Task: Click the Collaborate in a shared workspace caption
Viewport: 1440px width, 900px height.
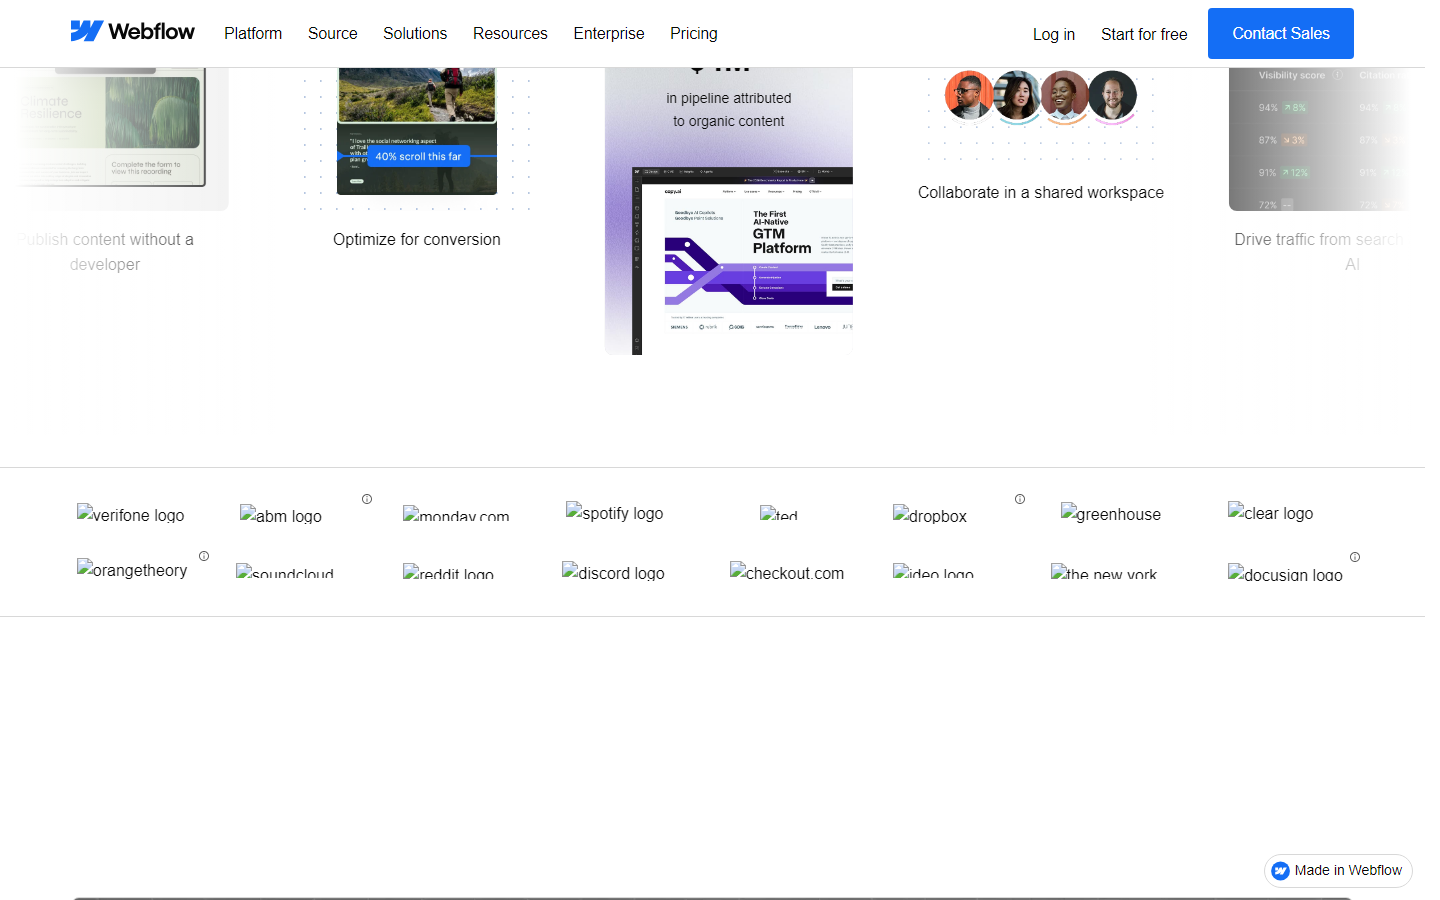Action: (1041, 192)
